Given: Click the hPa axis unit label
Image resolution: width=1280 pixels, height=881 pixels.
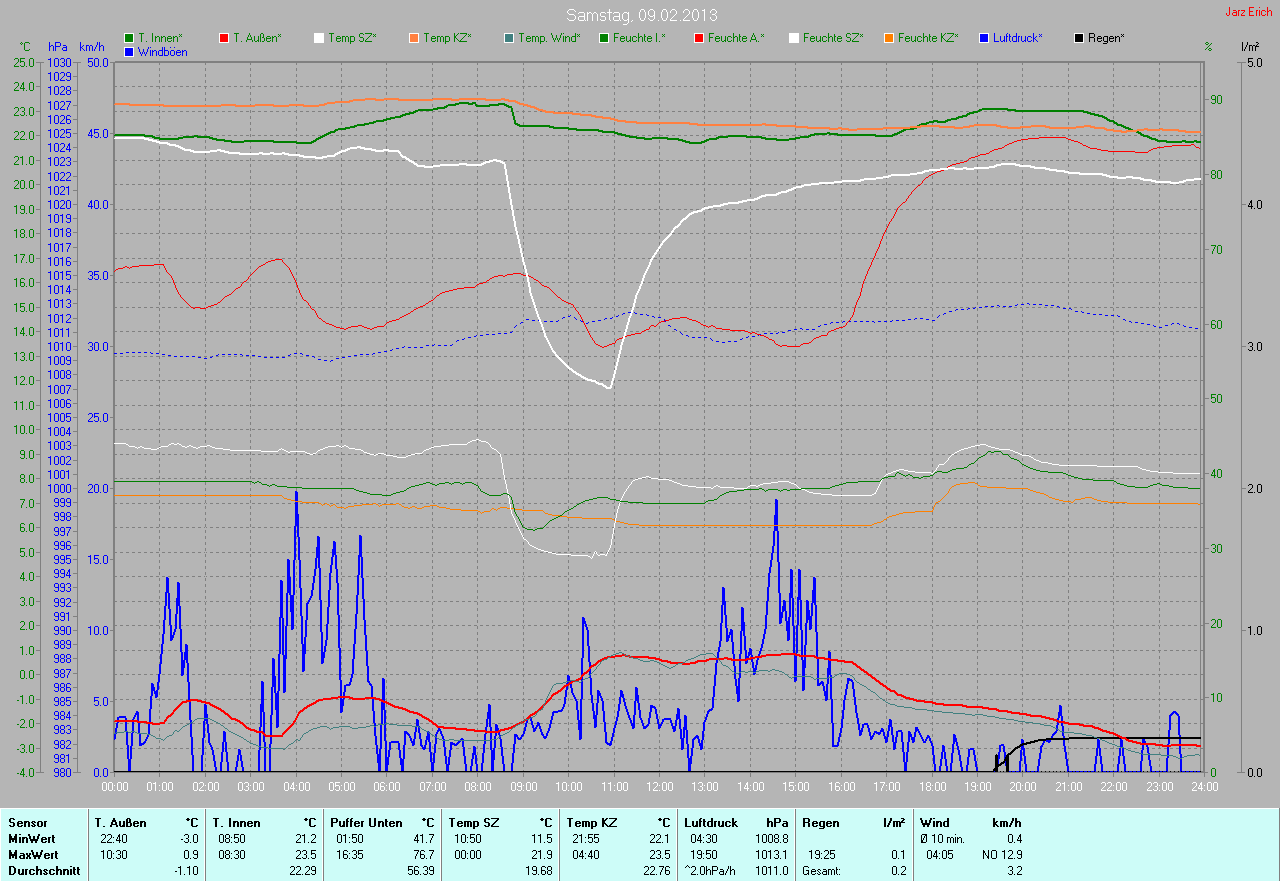Looking at the screenshot, I should (x=58, y=47).
